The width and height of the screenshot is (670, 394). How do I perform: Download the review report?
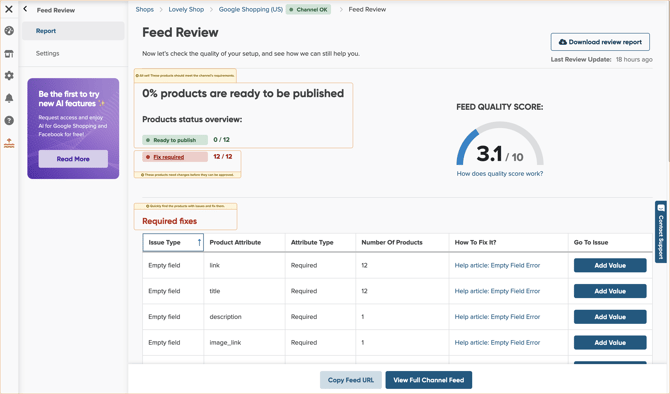click(x=600, y=42)
